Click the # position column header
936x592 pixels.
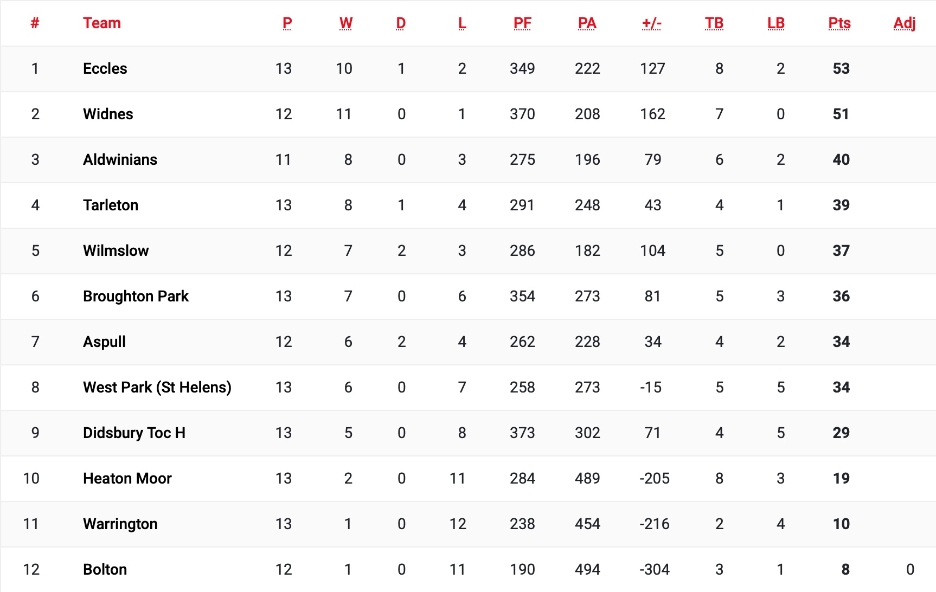tap(35, 23)
